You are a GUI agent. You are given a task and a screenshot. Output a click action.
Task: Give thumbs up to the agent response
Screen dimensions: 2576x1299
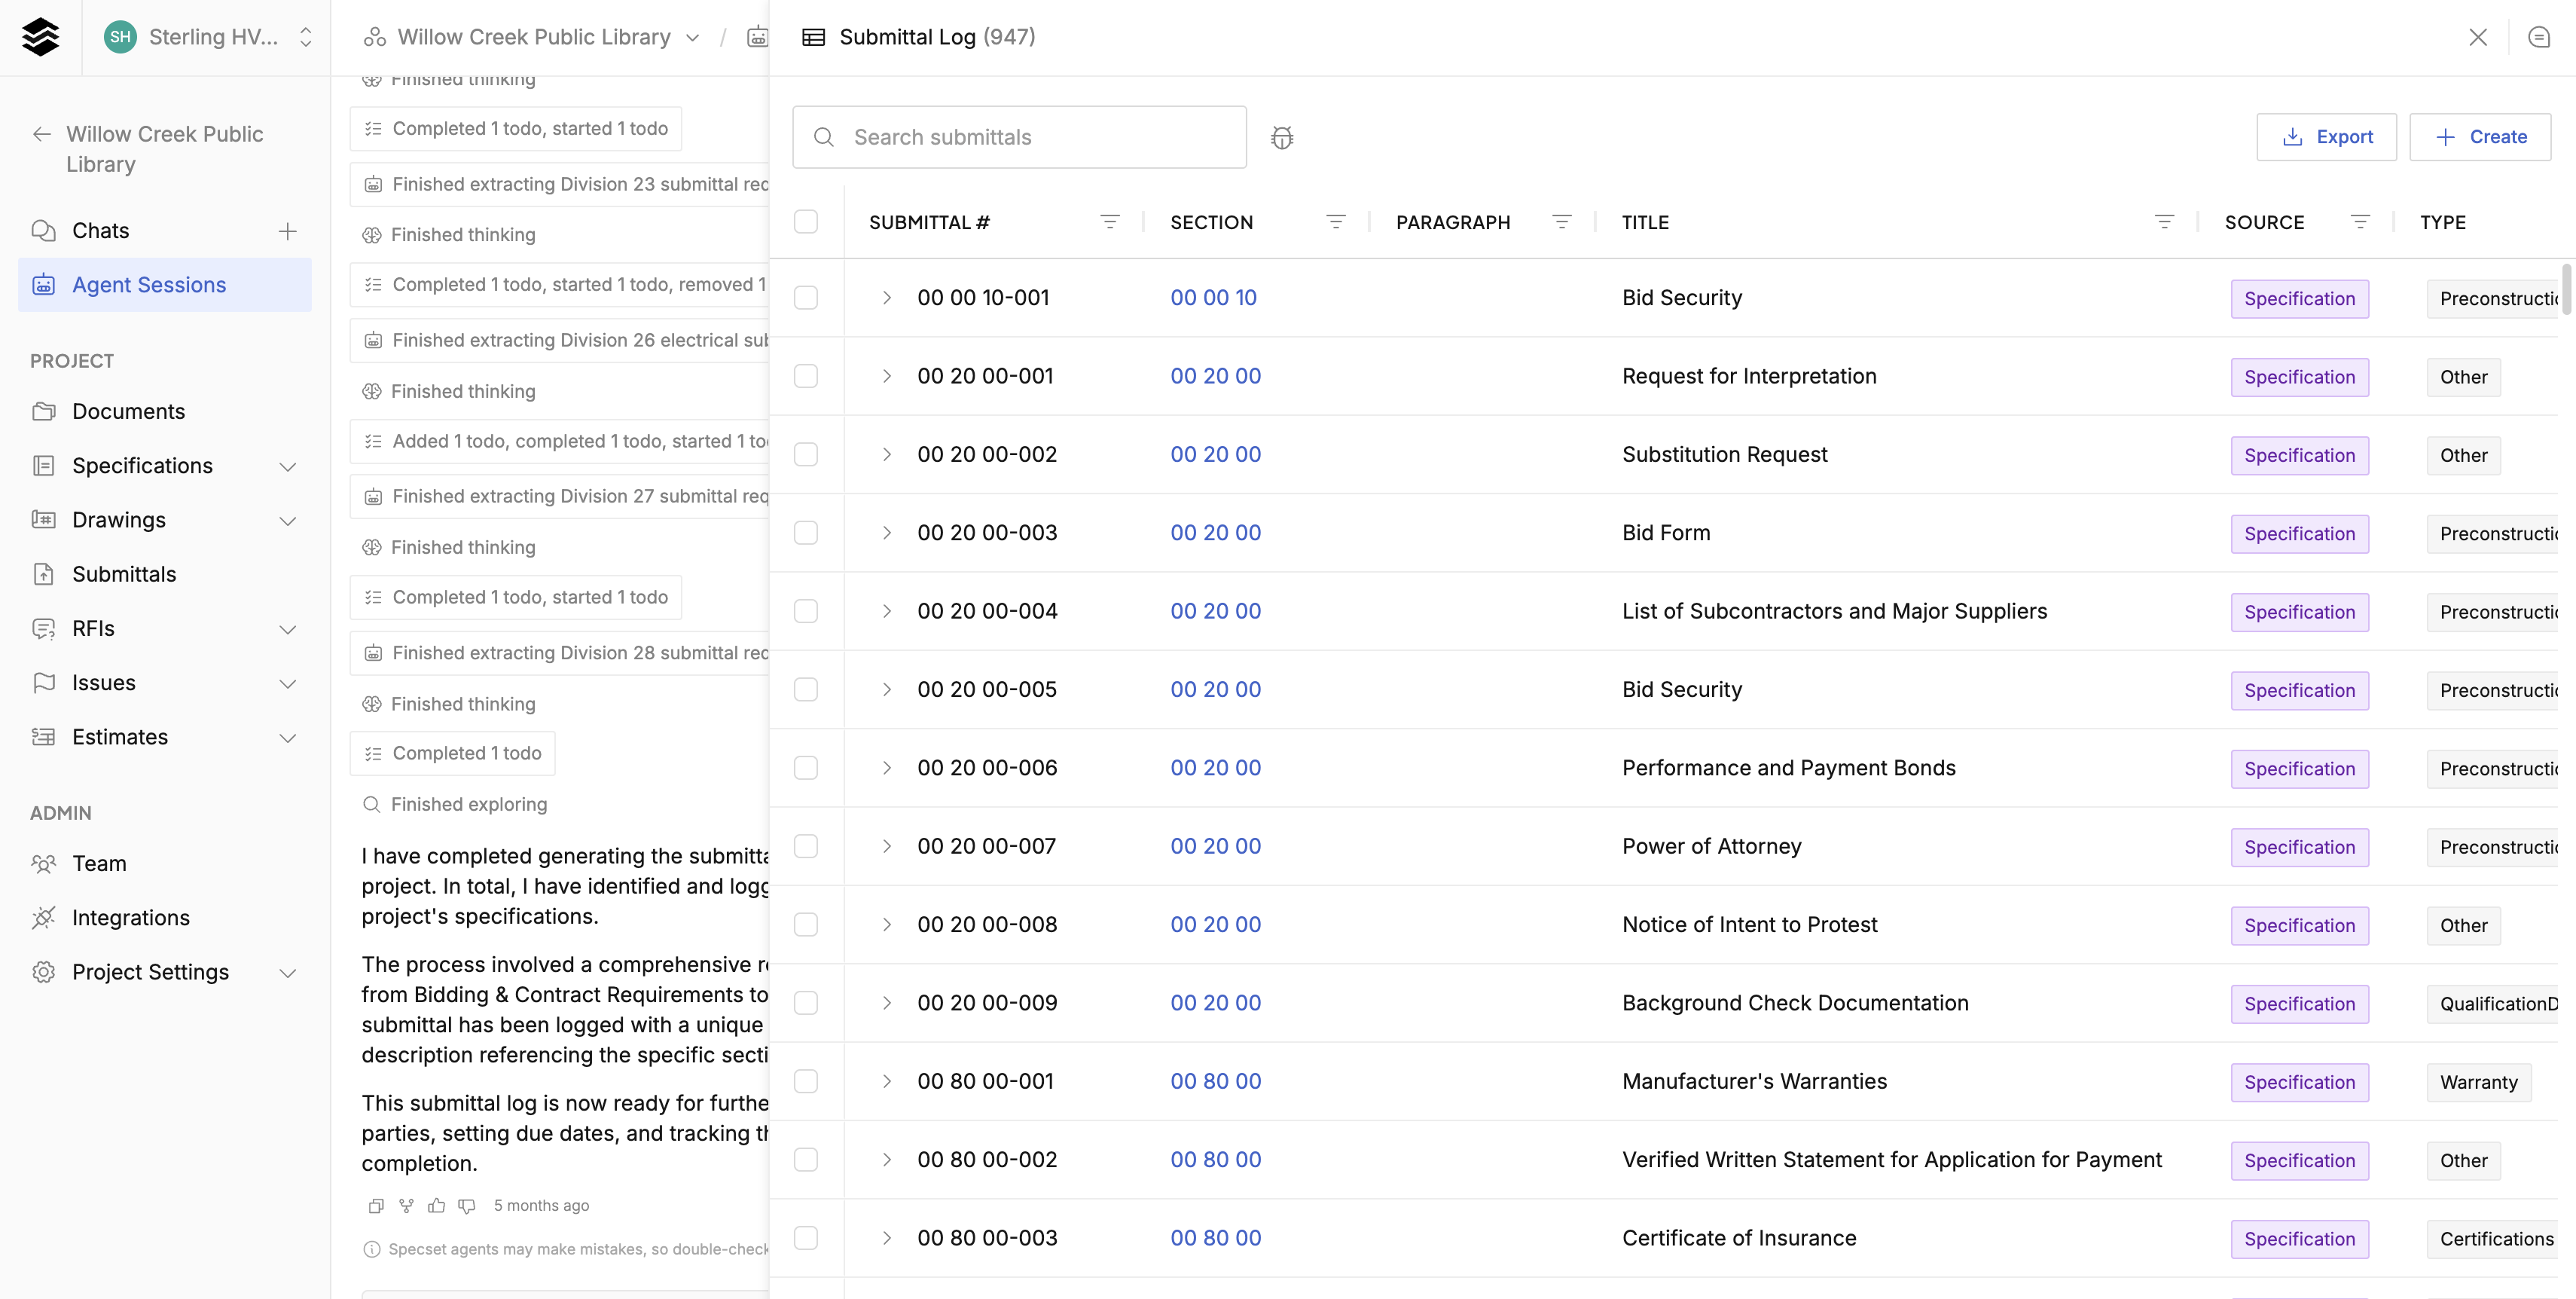[436, 1206]
